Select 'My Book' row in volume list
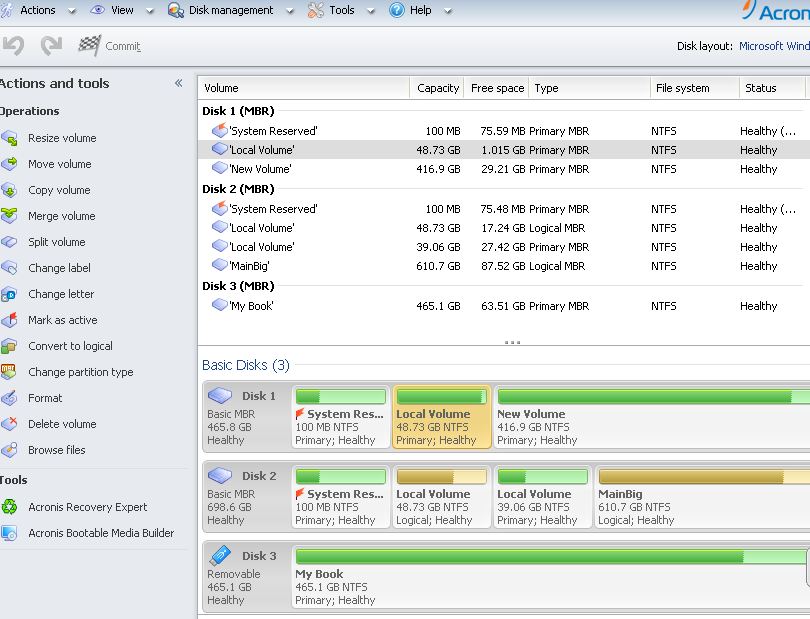The width and height of the screenshot is (810, 619). click(x=251, y=306)
